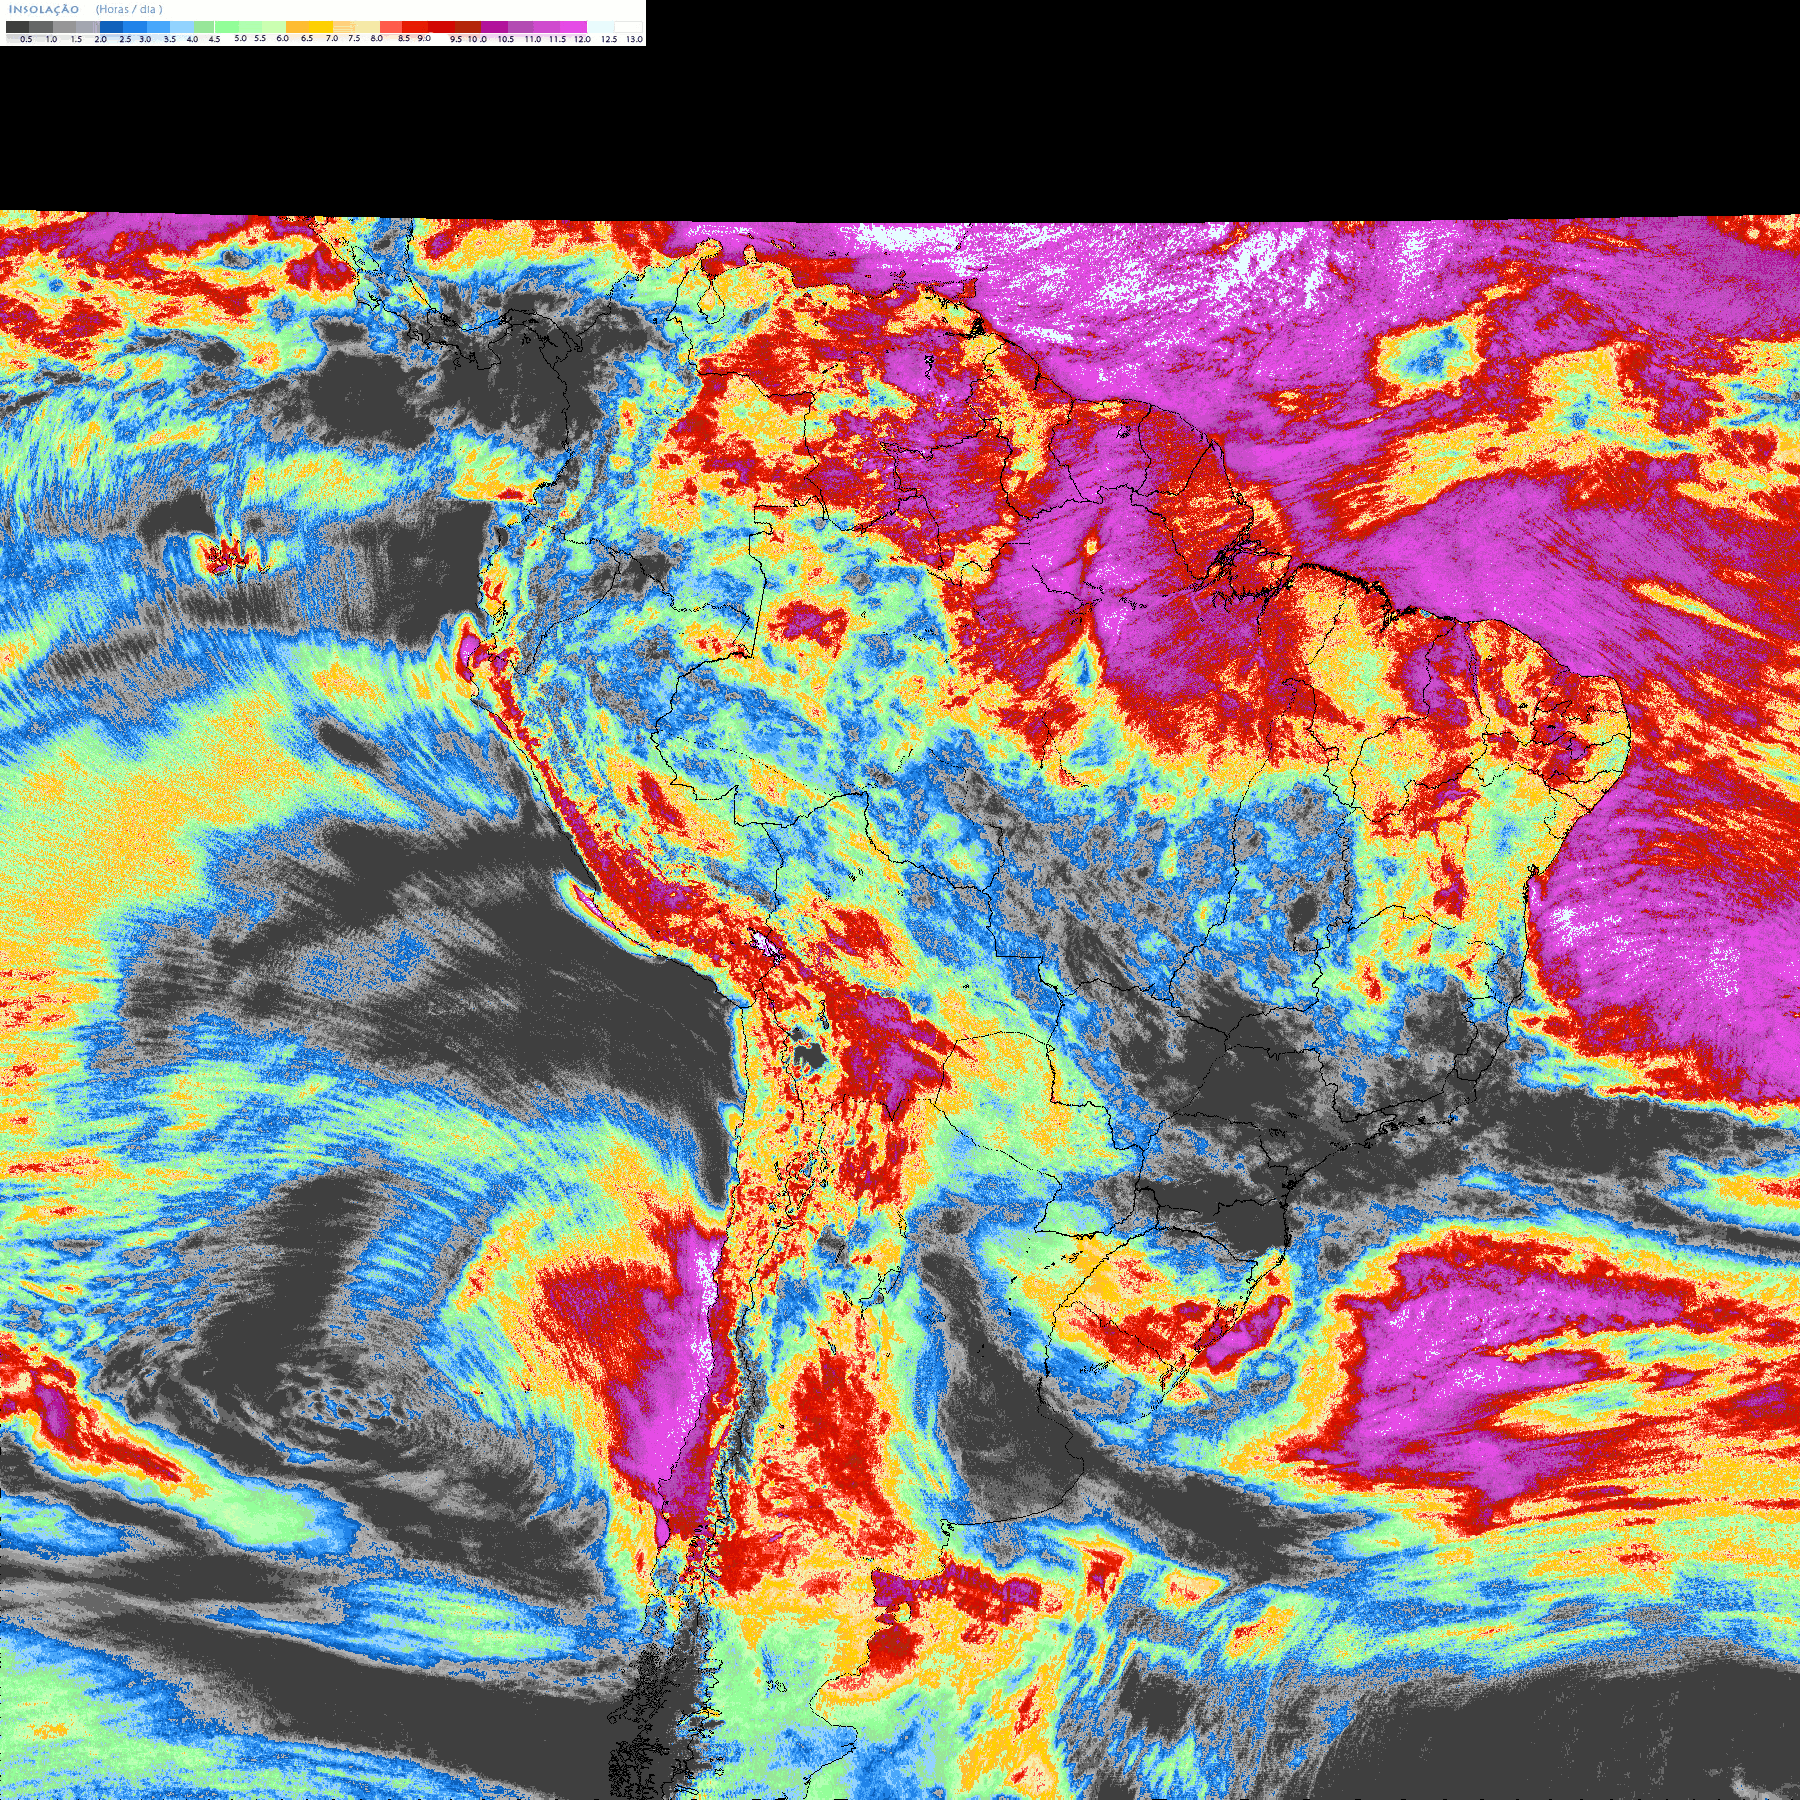1800x1800 pixels.
Task: Click the '4.5' legend value
Action: 214,39
